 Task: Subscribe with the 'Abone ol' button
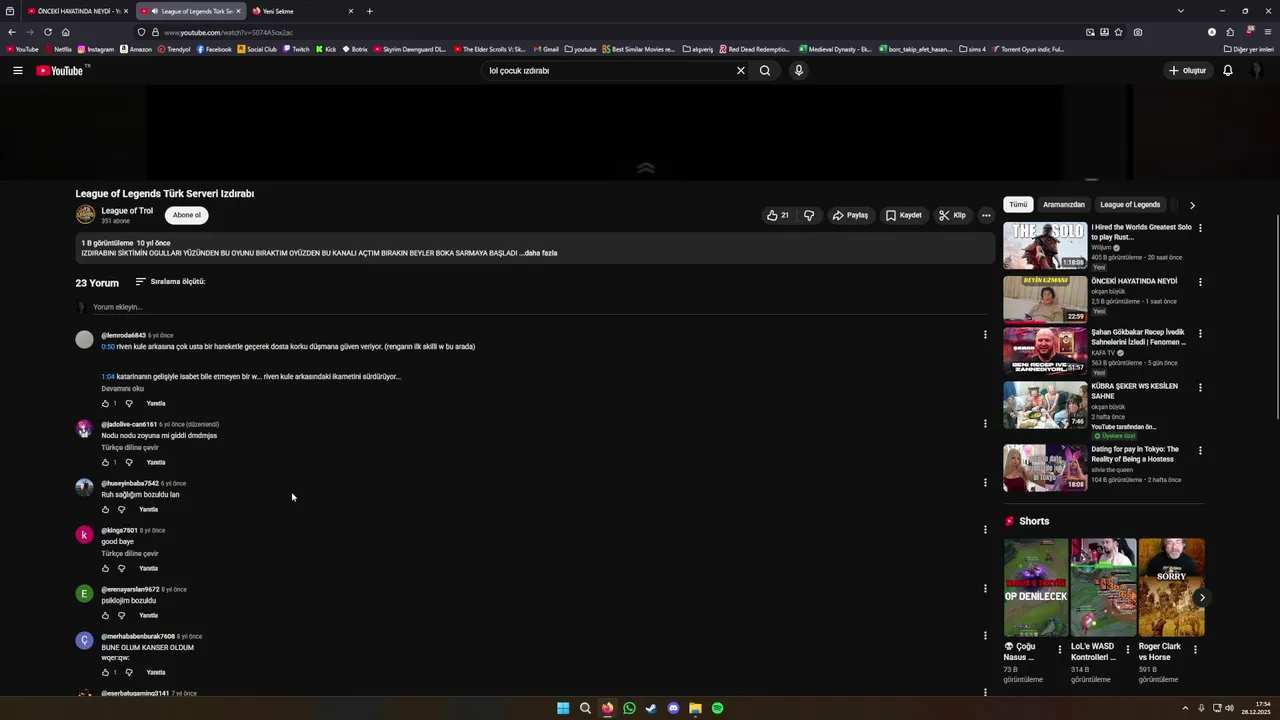click(186, 215)
